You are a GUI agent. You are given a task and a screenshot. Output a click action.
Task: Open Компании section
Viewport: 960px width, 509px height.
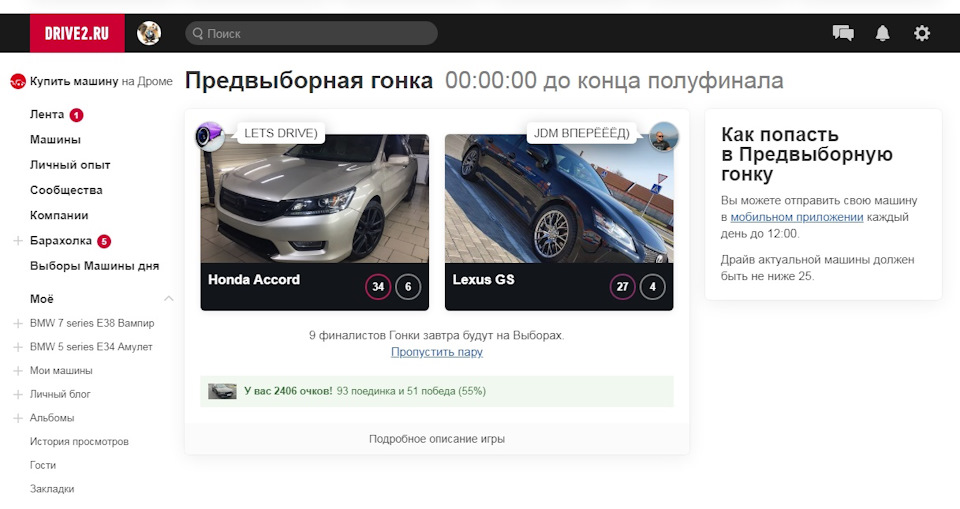click(59, 215)
